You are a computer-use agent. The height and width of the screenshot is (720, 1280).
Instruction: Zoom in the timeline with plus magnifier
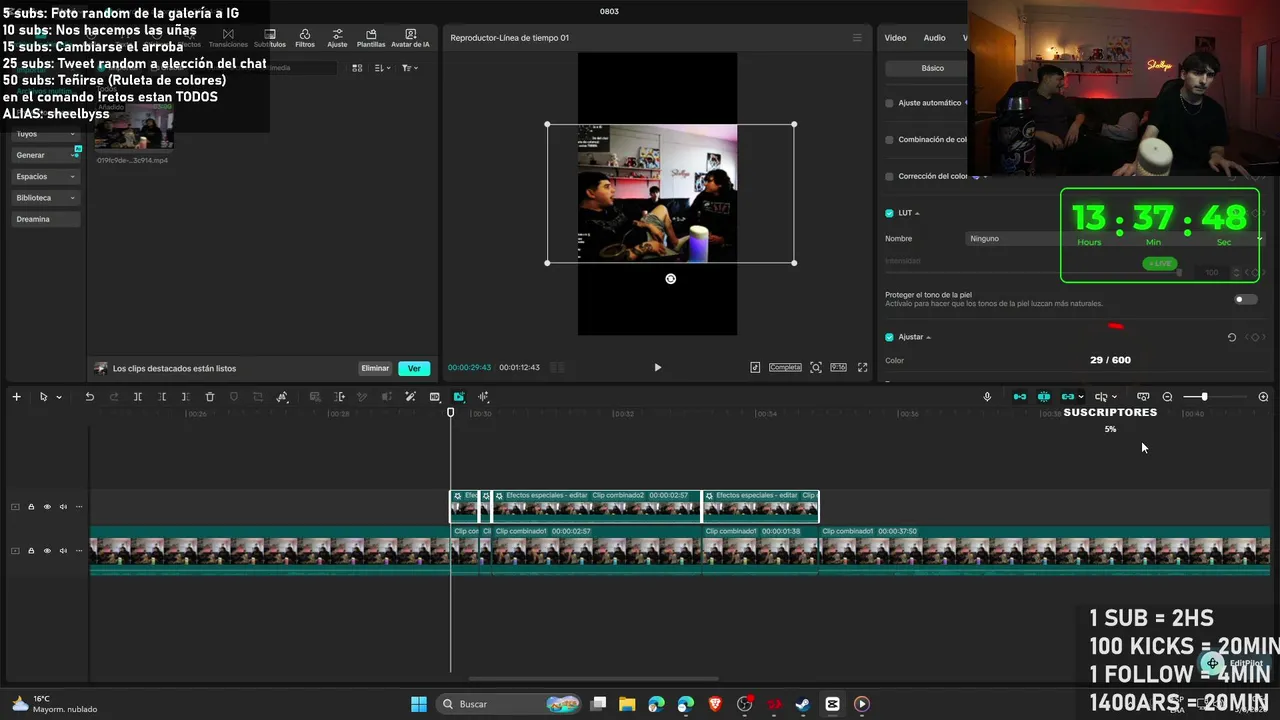pyautogui.click(x=1263, y=397)
